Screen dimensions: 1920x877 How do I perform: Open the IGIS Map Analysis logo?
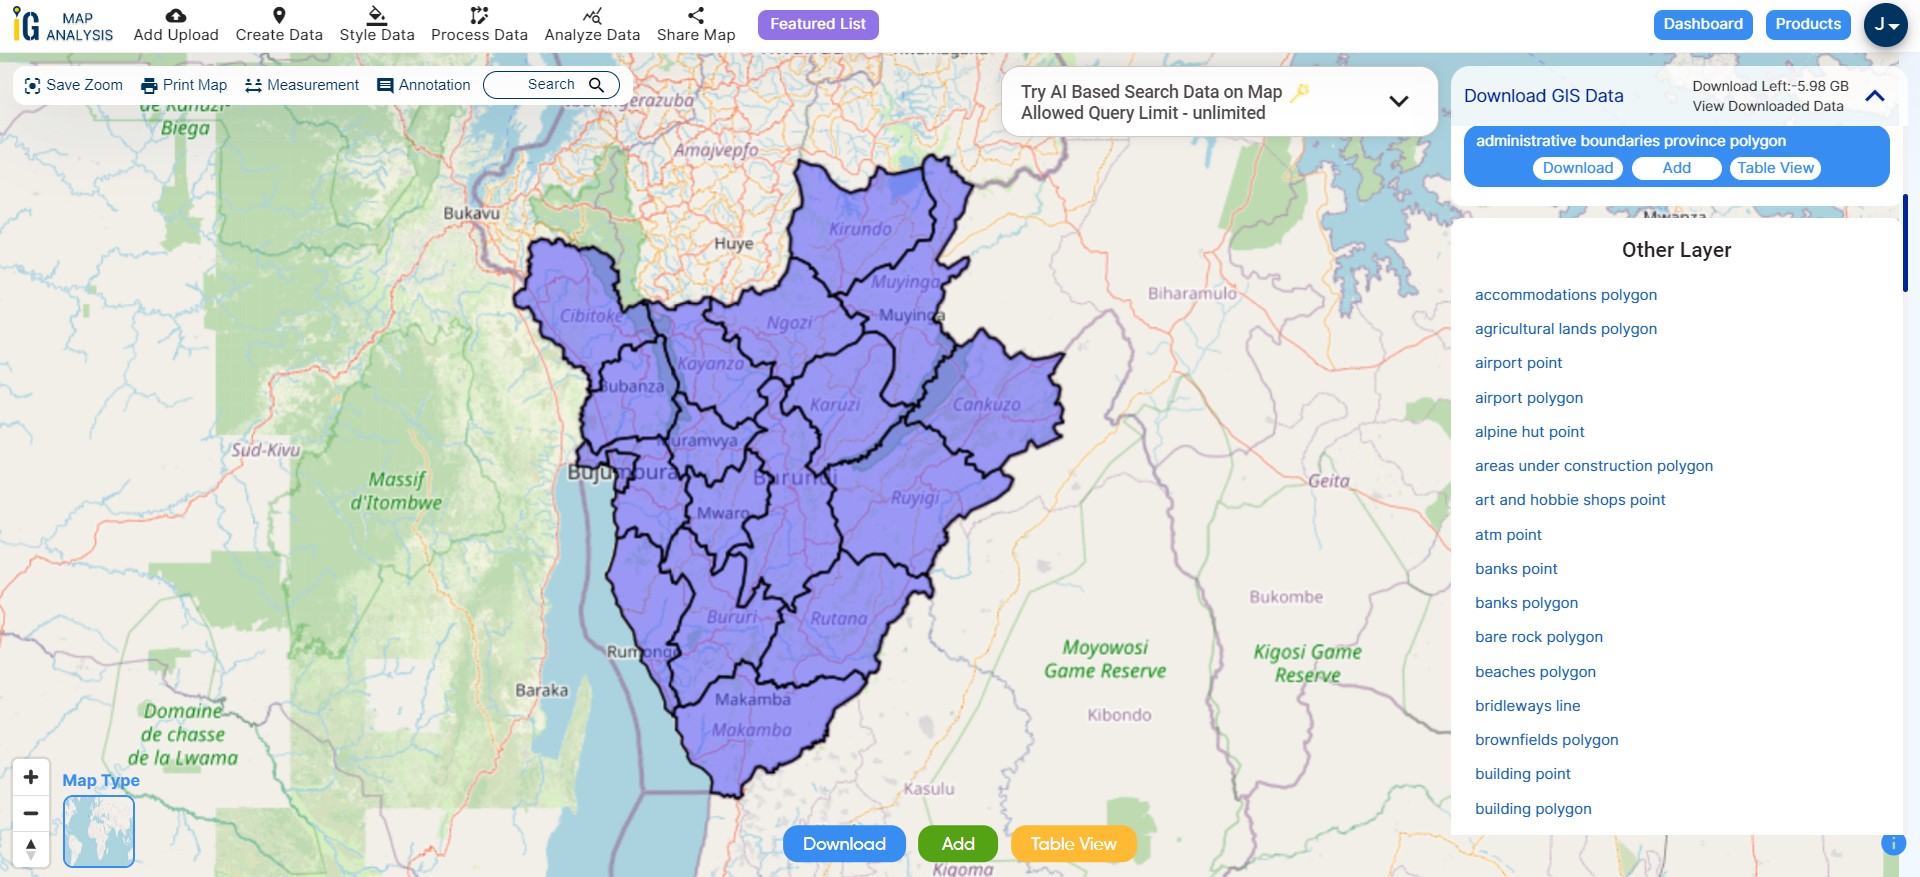pyautogui.click(x=63, y=26)
